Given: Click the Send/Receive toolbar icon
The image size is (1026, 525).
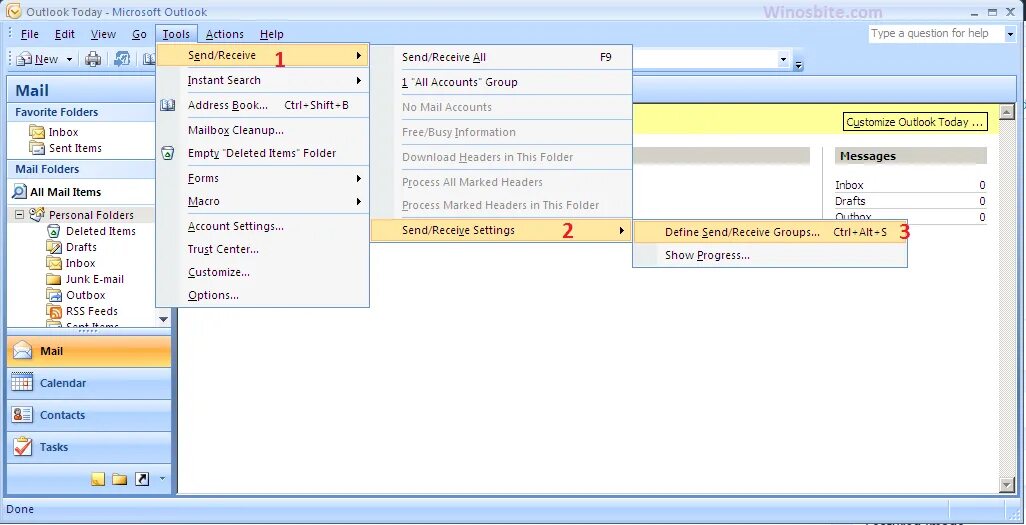Looking at the screenshot, I should 122,60.
